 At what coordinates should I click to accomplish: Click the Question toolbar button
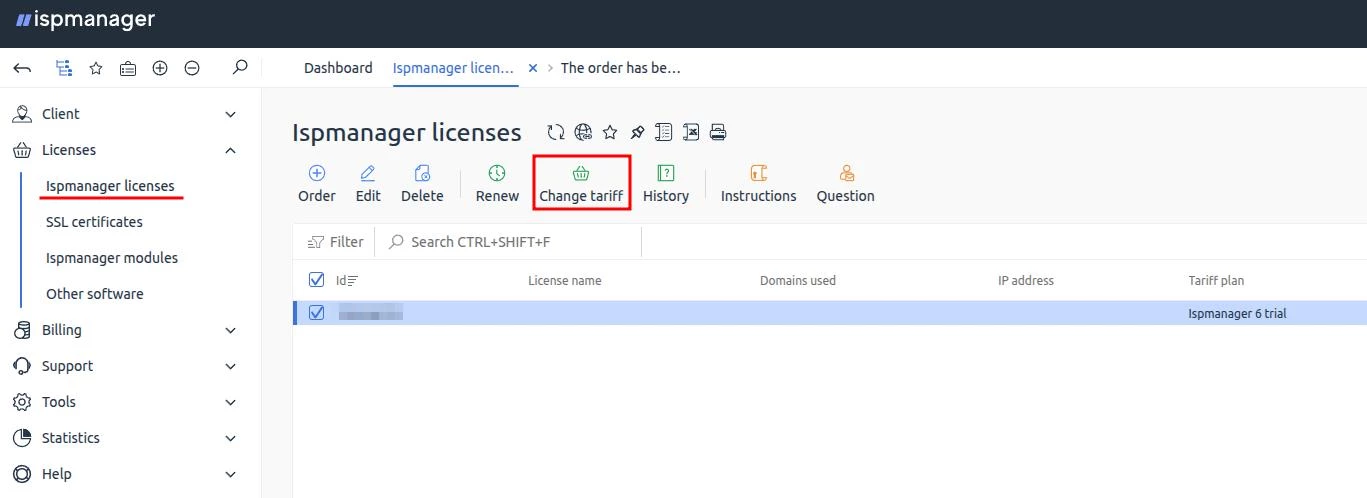(846, 185)
